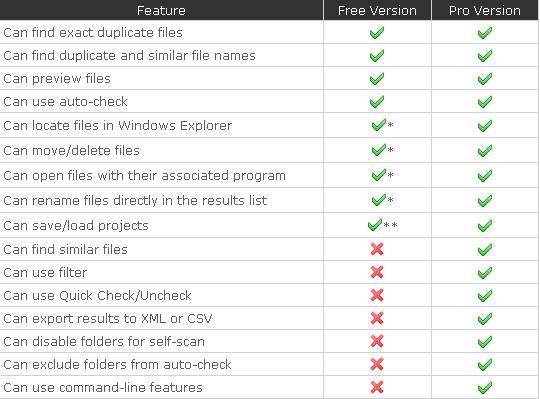The image size is (540, 399).
Task: Select the Feature column header
Action: pos(161,10)
